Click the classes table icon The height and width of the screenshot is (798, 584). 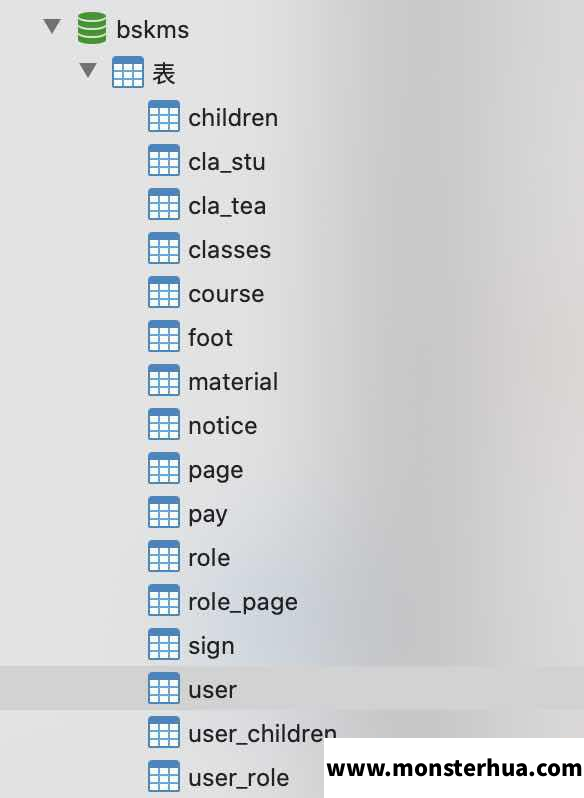pos(164,248)
